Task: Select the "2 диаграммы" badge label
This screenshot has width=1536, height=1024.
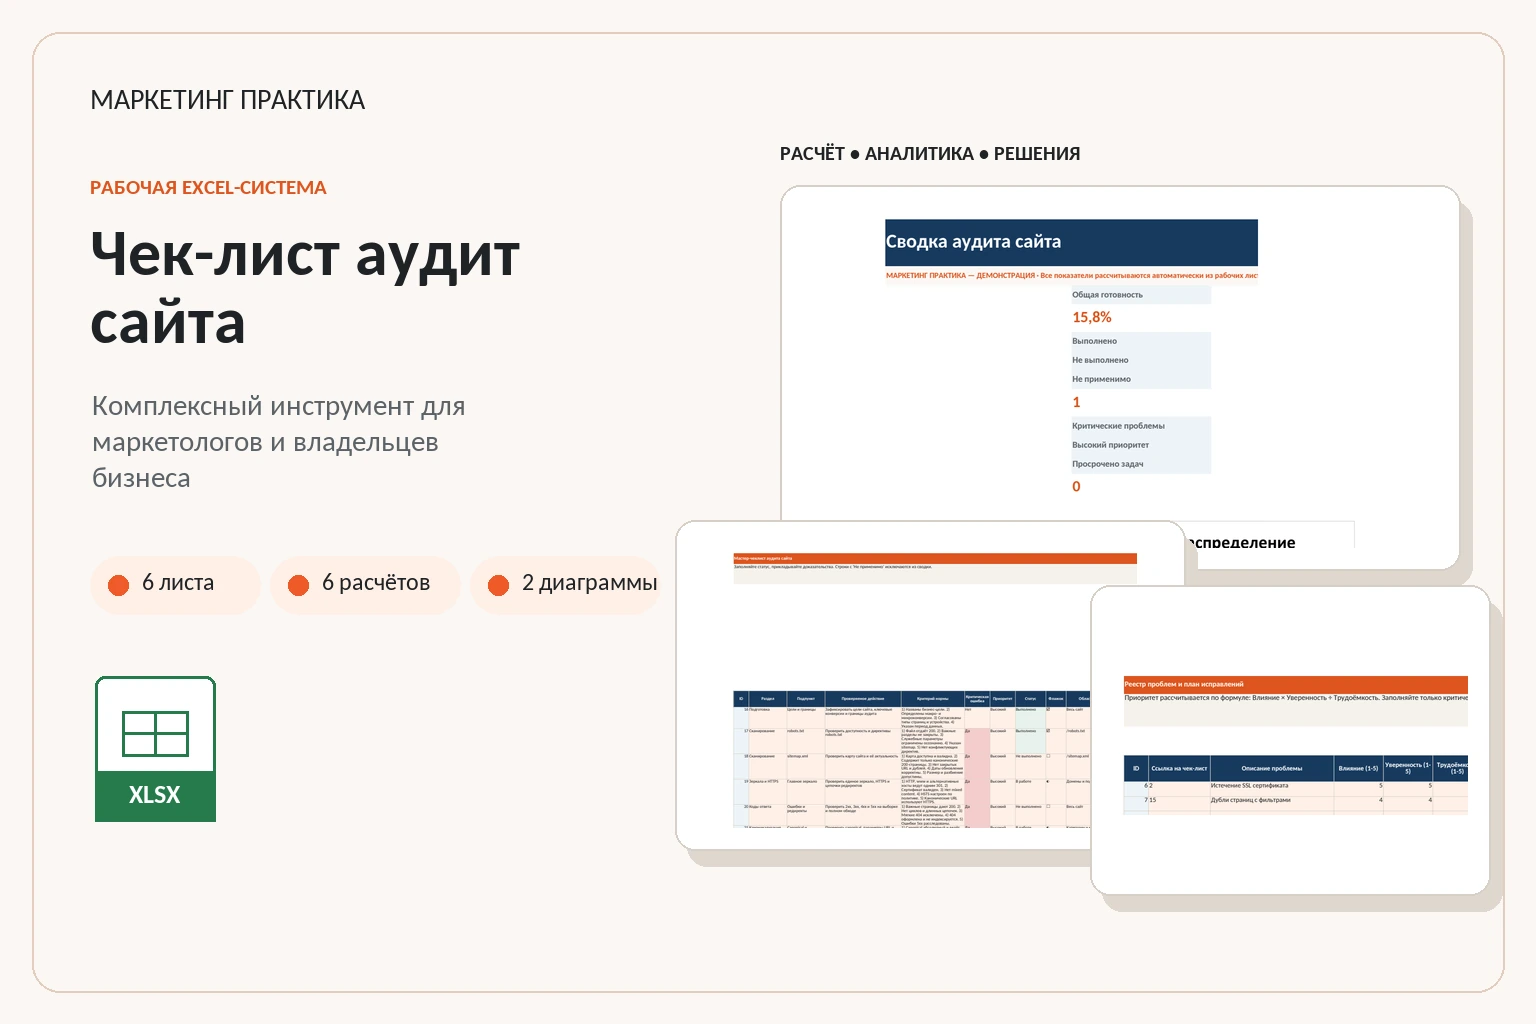Action: coord(590,583)
